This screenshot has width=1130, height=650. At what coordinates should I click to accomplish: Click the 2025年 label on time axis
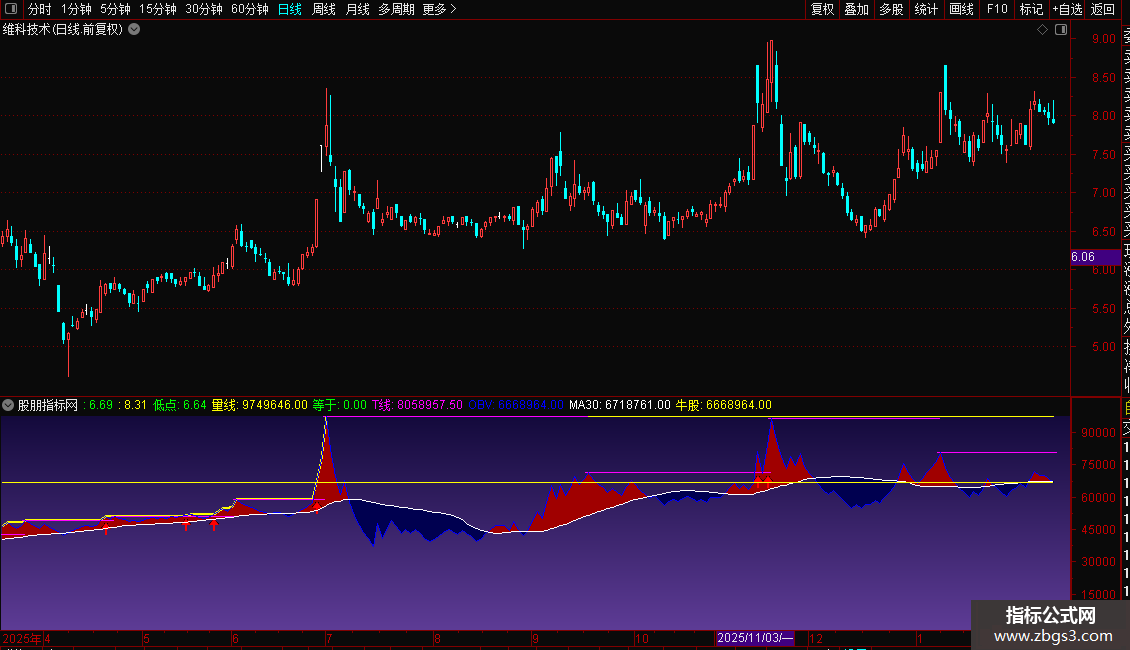tap(22, 638)
